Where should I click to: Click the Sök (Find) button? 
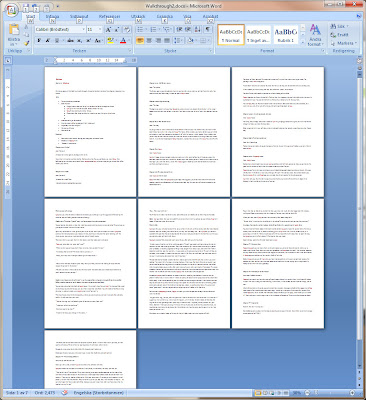pyautogui.click(x=339, y=26)
